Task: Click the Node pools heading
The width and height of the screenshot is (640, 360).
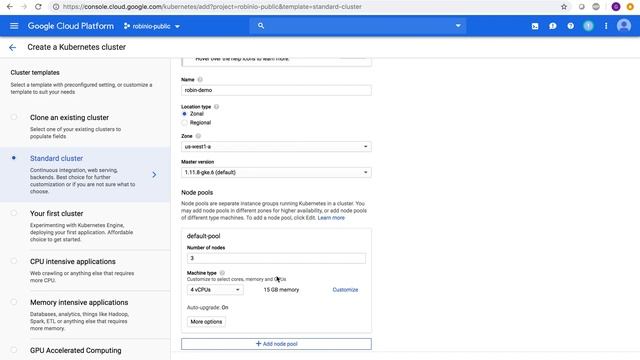Action: pos(197,193)
